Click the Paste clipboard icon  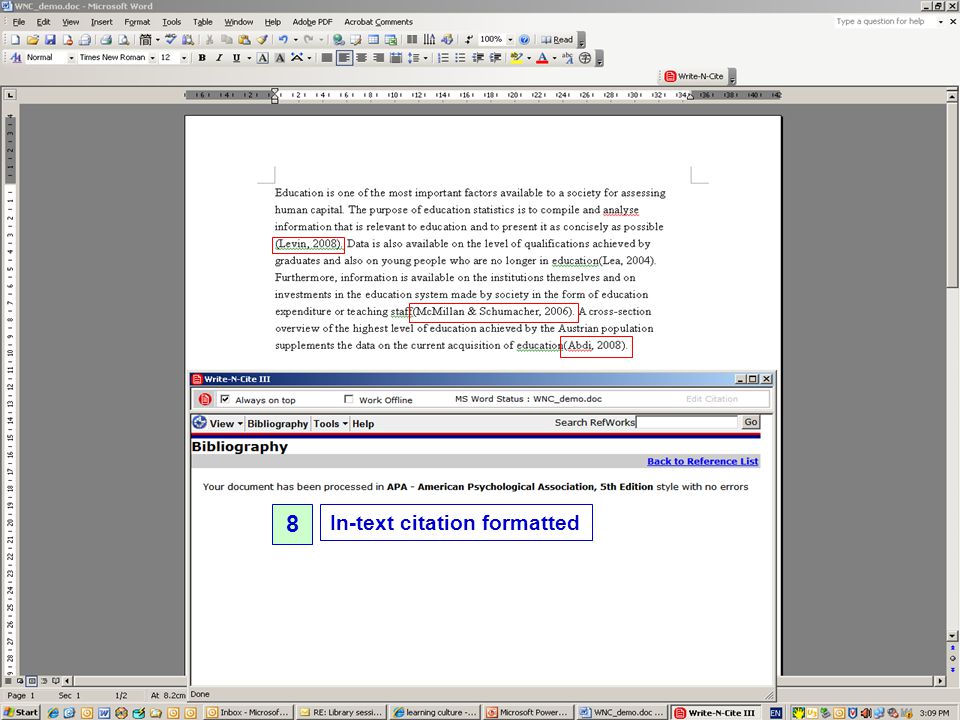[244, 40]
